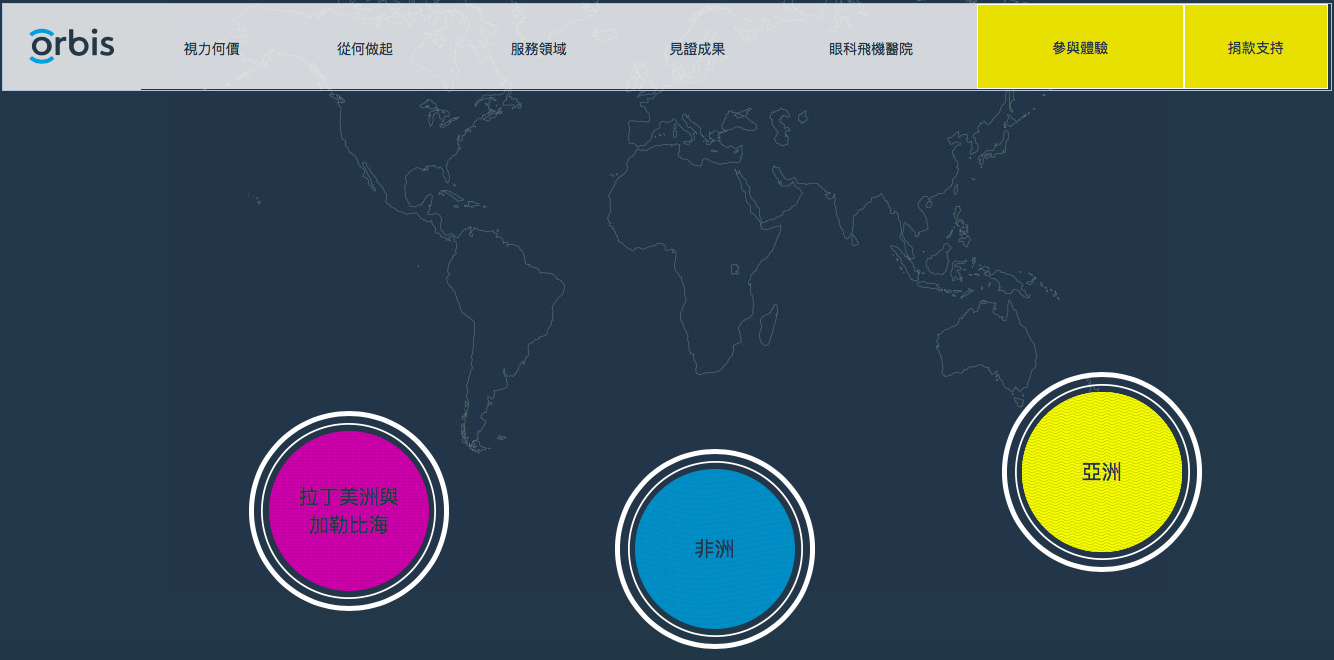
Task: Click the yellow 參與體驗 button
Action: click(x=1080, y=47)
